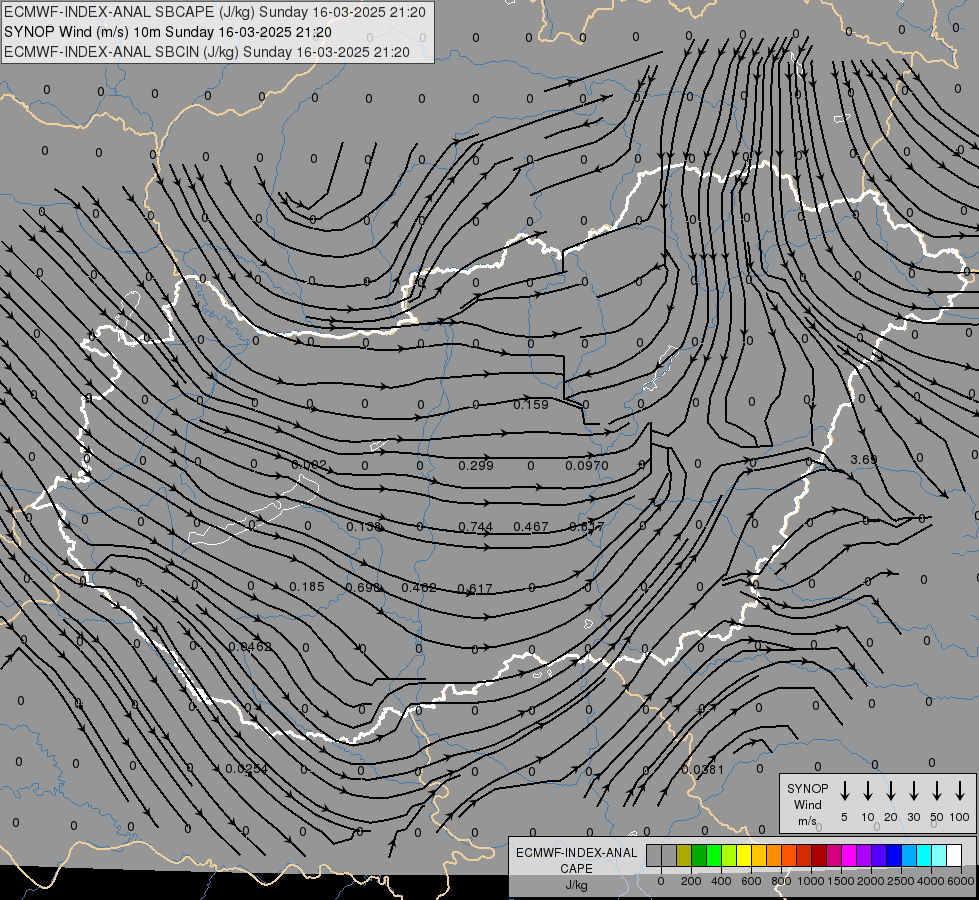Click the wind legend arrow above 100
Viewport: 979px width, 900px height.
tap(960, 791)
